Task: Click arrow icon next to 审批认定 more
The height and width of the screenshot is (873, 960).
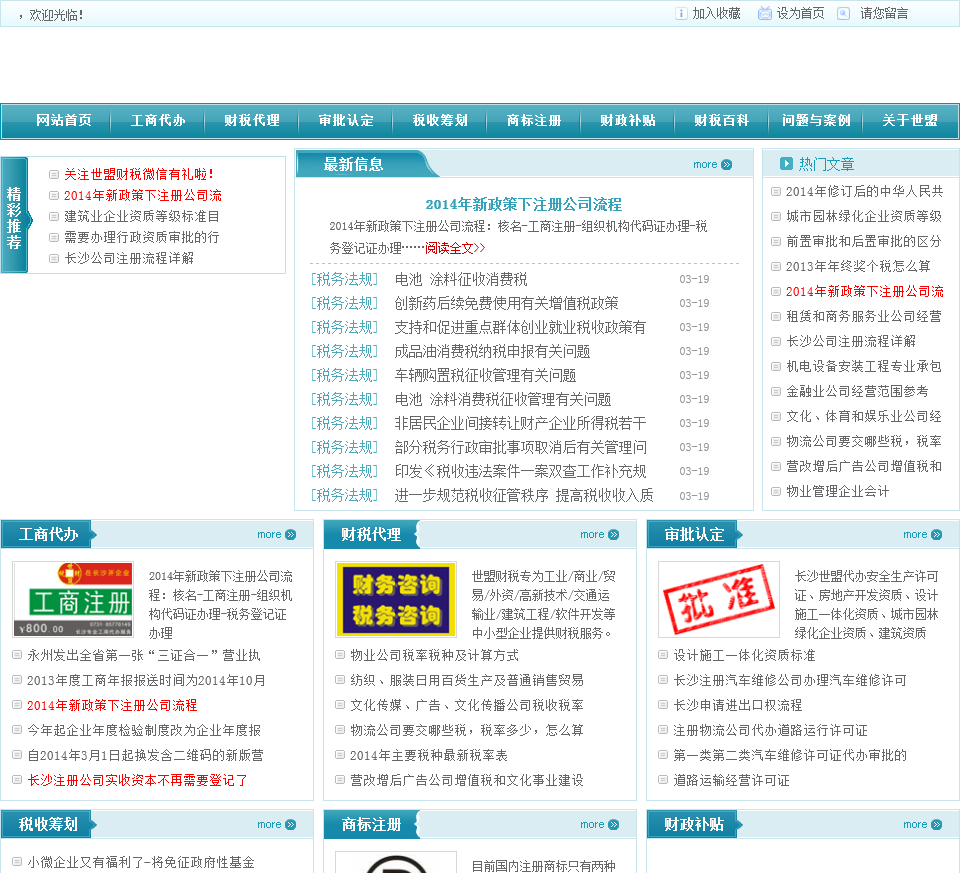Action: (937, 534)
